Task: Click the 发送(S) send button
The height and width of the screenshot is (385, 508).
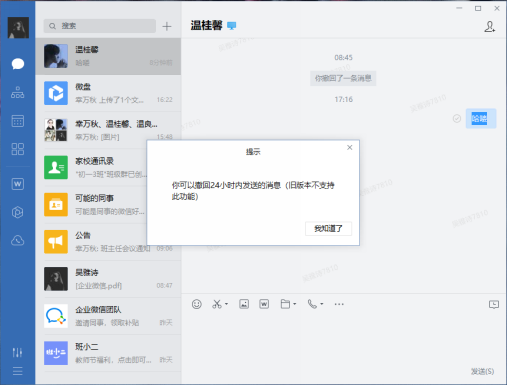Action: (x=482, y=371)
